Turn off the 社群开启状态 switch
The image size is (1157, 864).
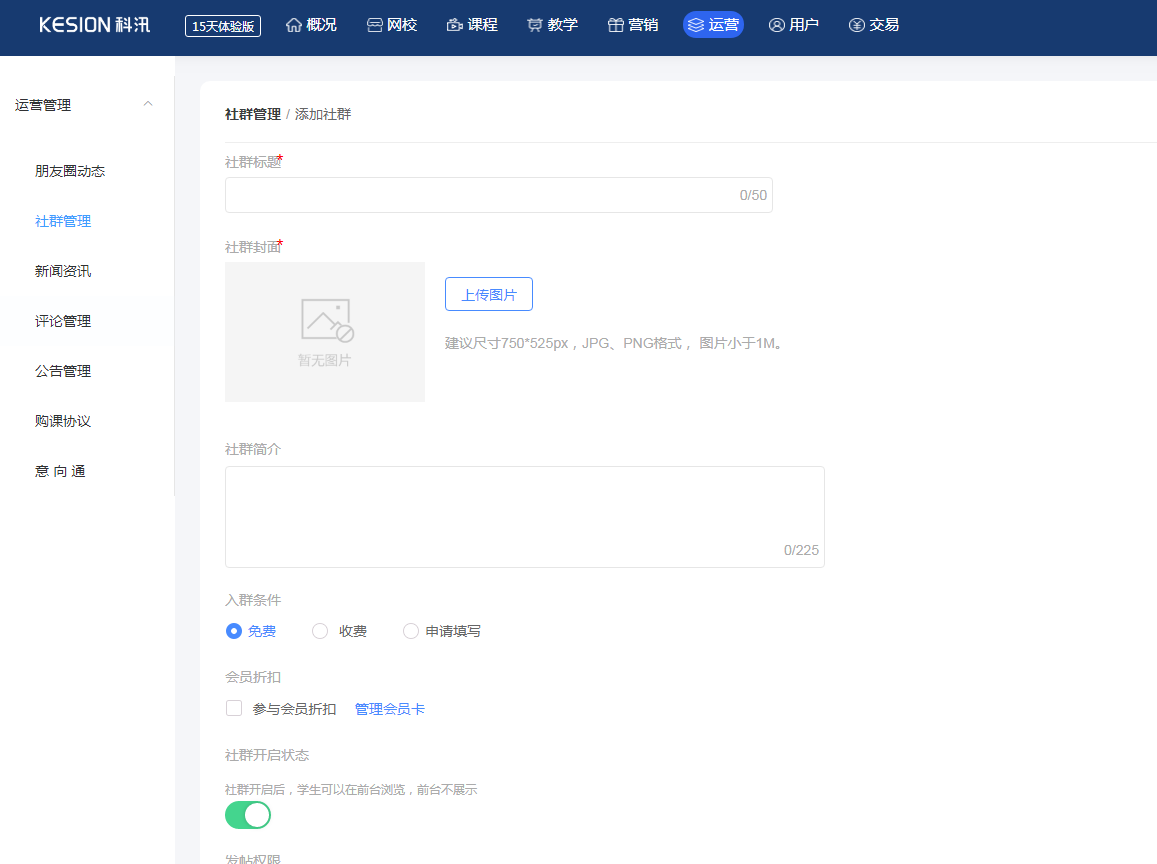pos(248,815)
